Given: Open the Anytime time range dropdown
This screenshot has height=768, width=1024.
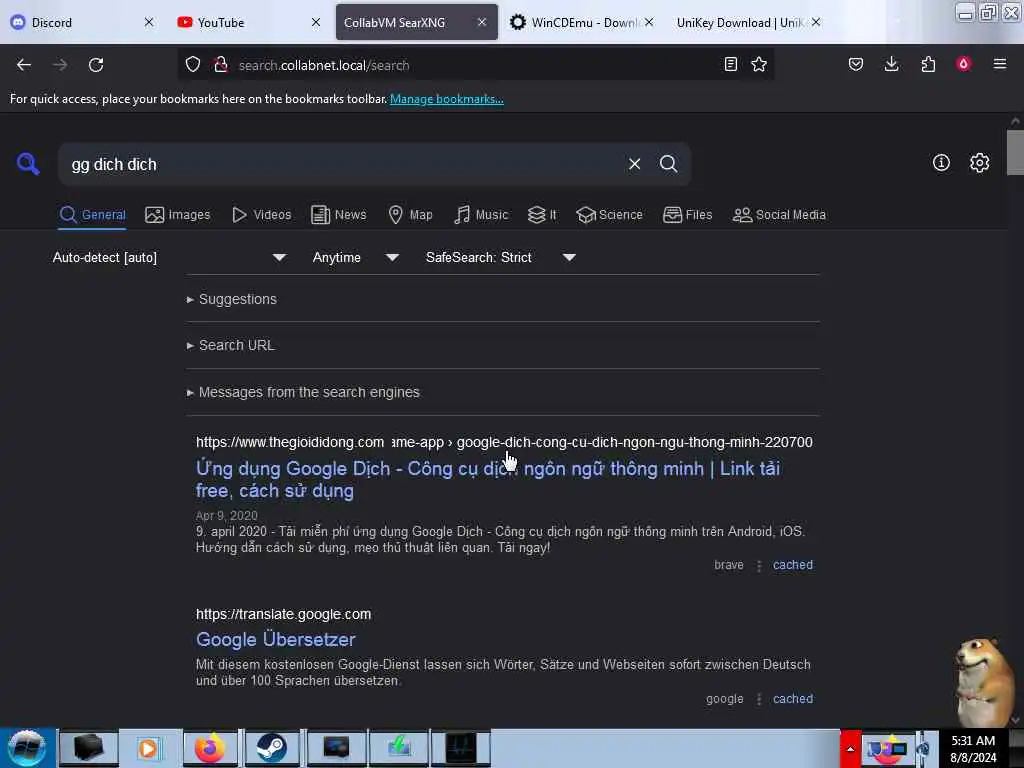Looking at the screenshot, I should point(355,257).
